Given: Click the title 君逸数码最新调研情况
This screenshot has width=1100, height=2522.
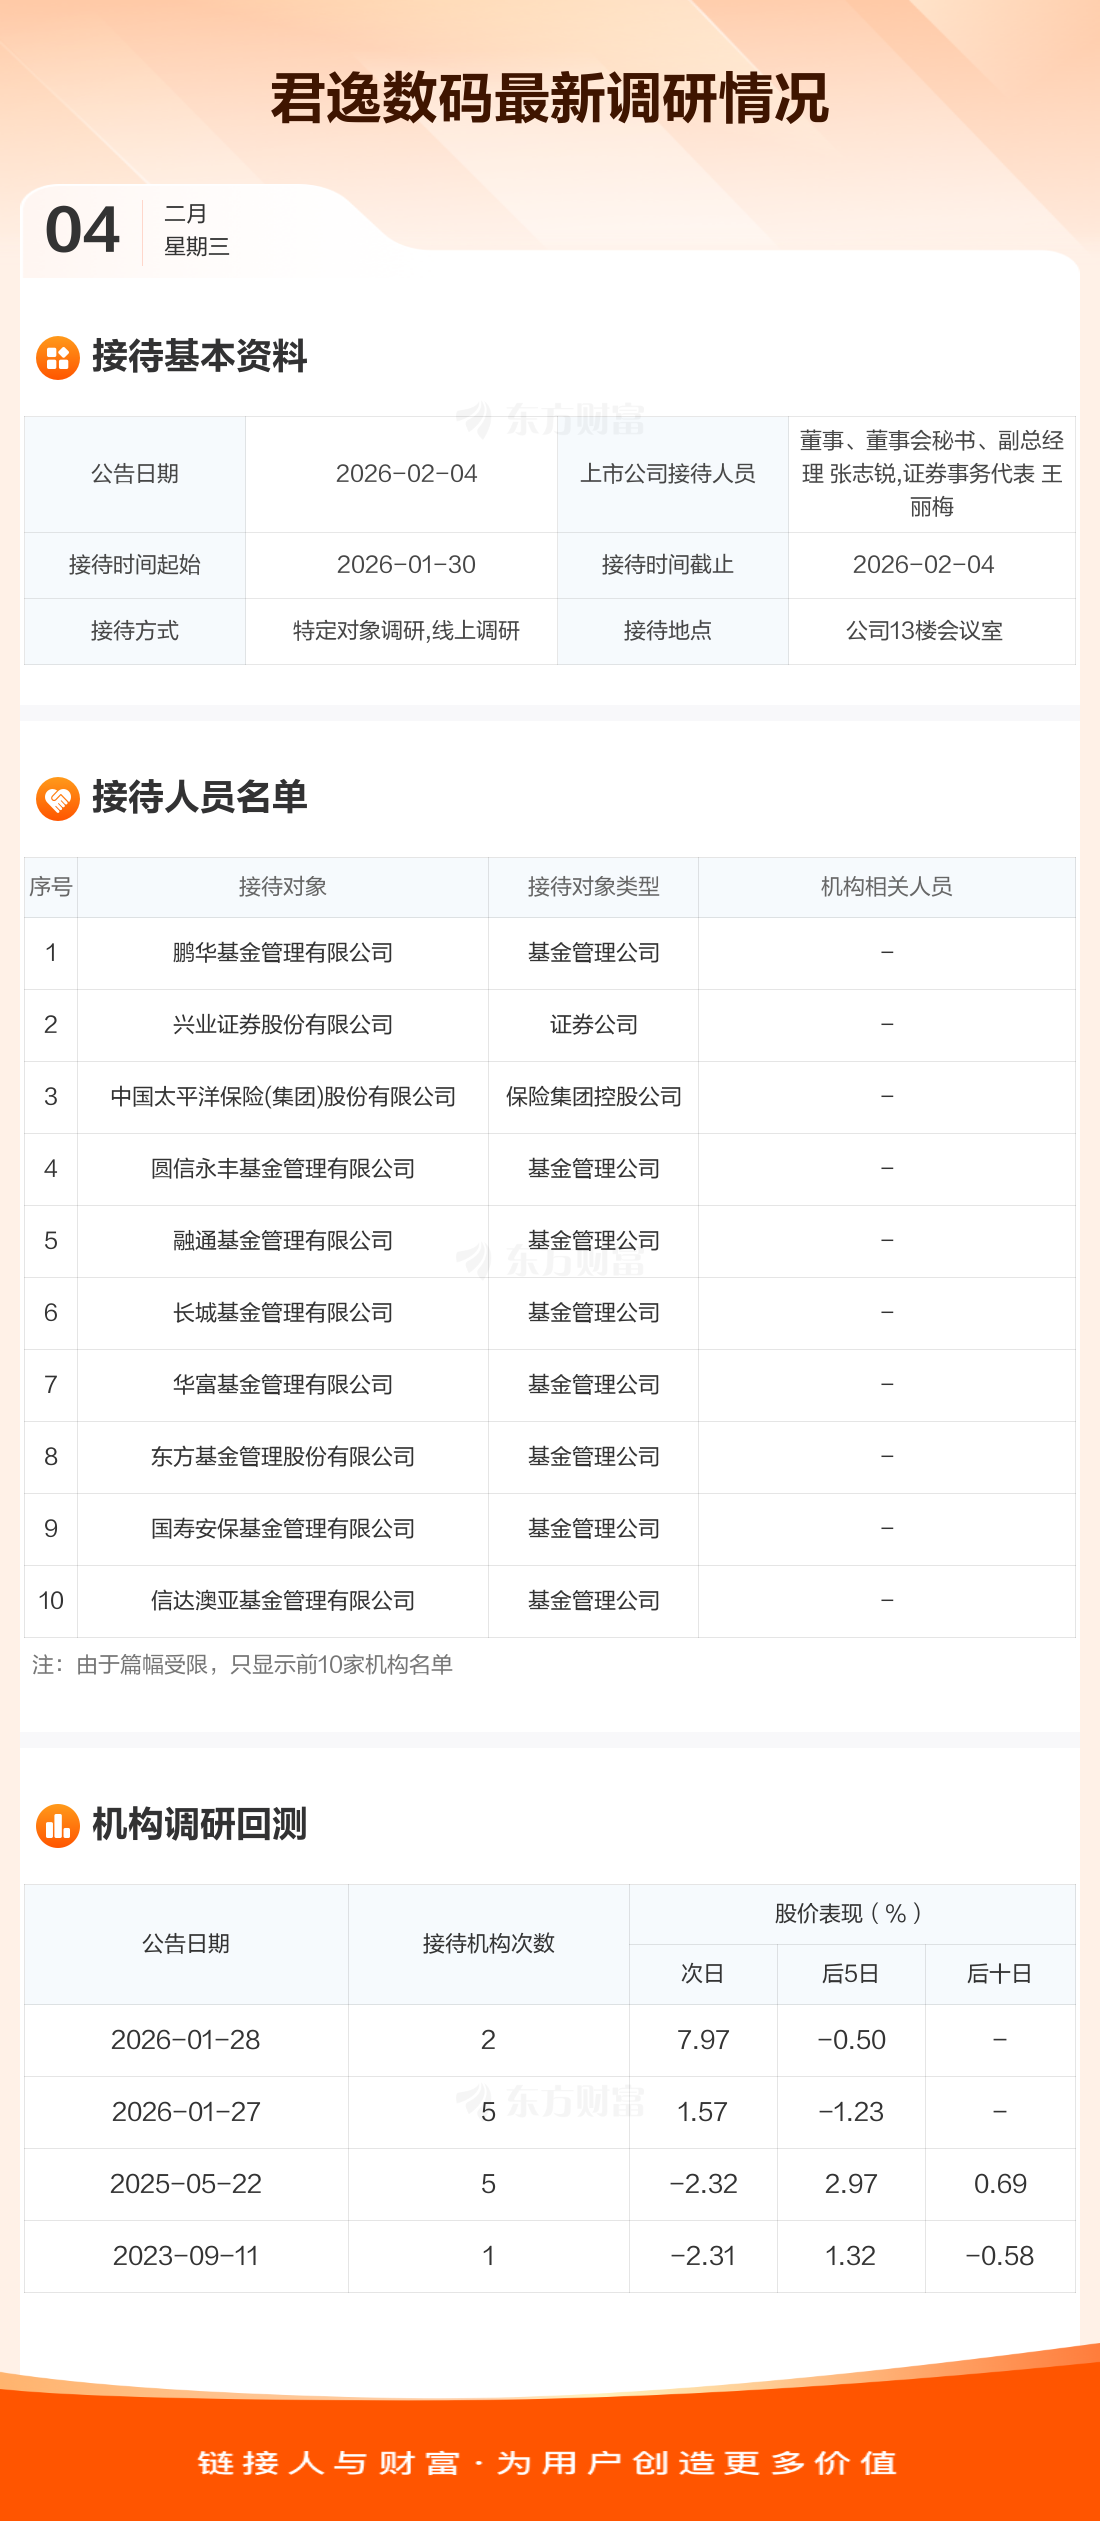Looking at the screenshot, I should coord(549,99).
